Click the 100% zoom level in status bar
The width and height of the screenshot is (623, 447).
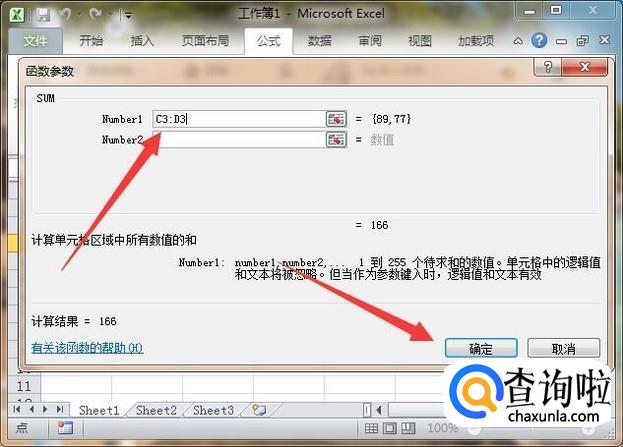tap(443, 428)
